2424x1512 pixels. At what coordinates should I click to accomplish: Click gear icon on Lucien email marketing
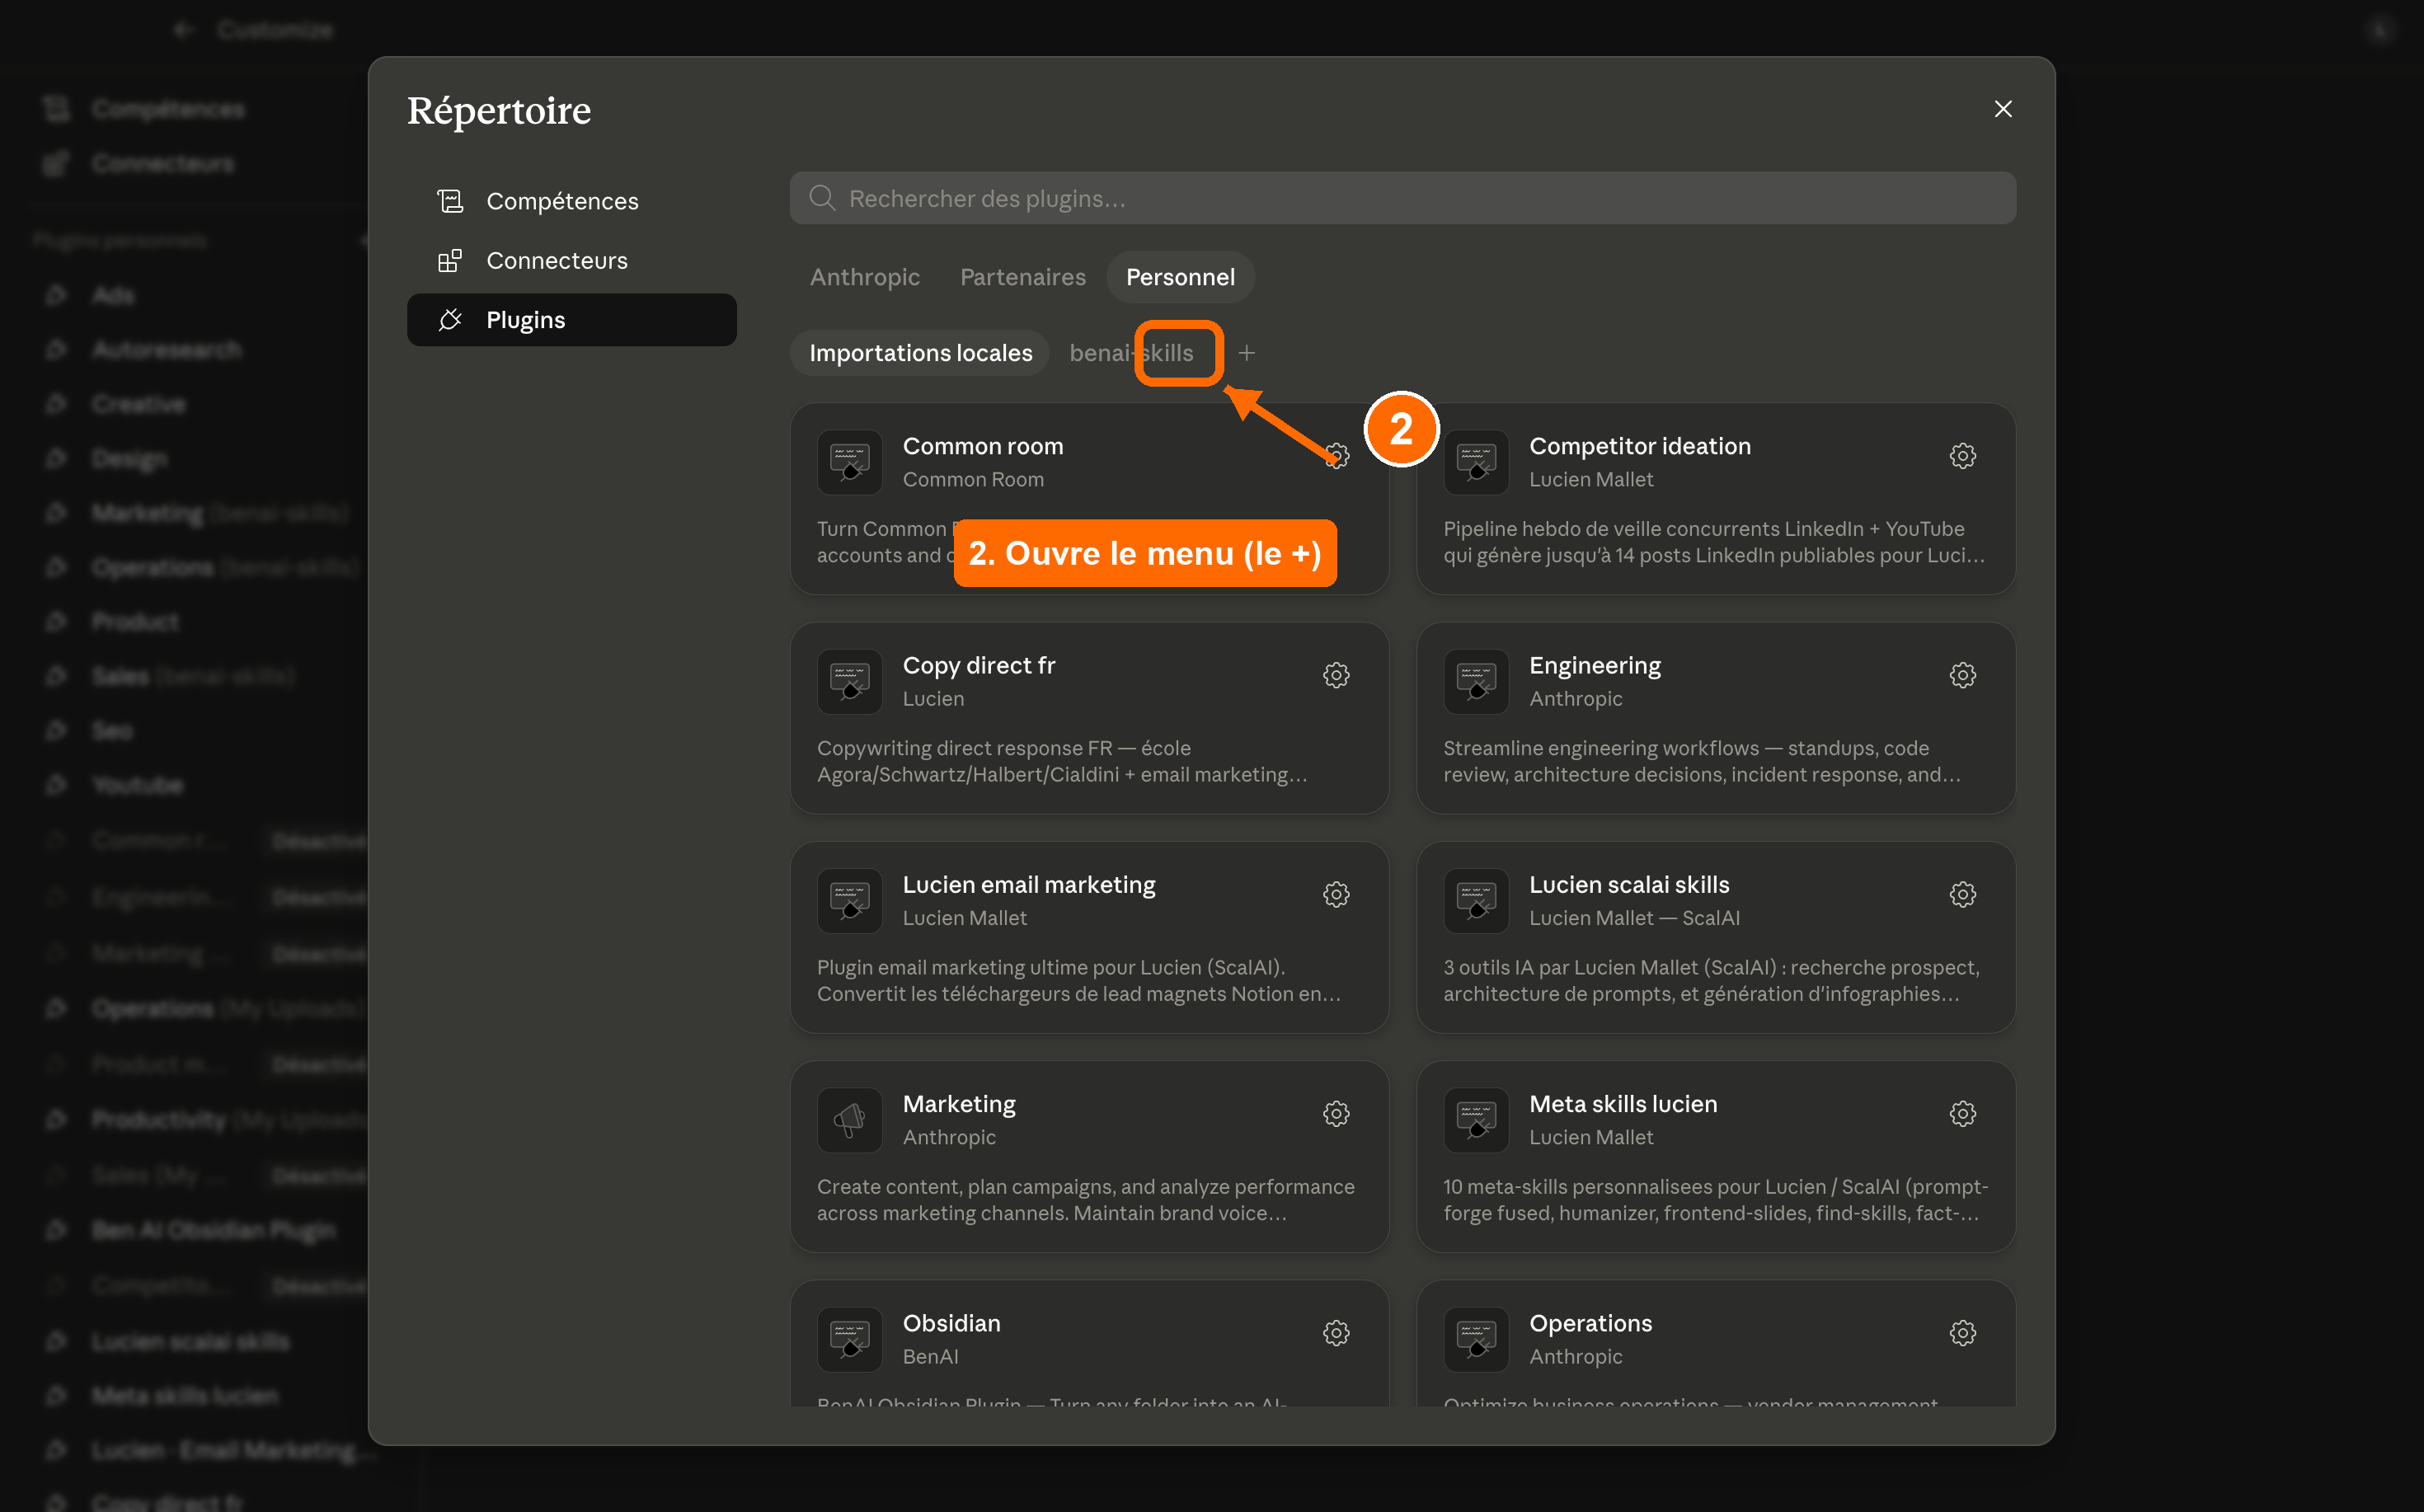point(1336,894)
